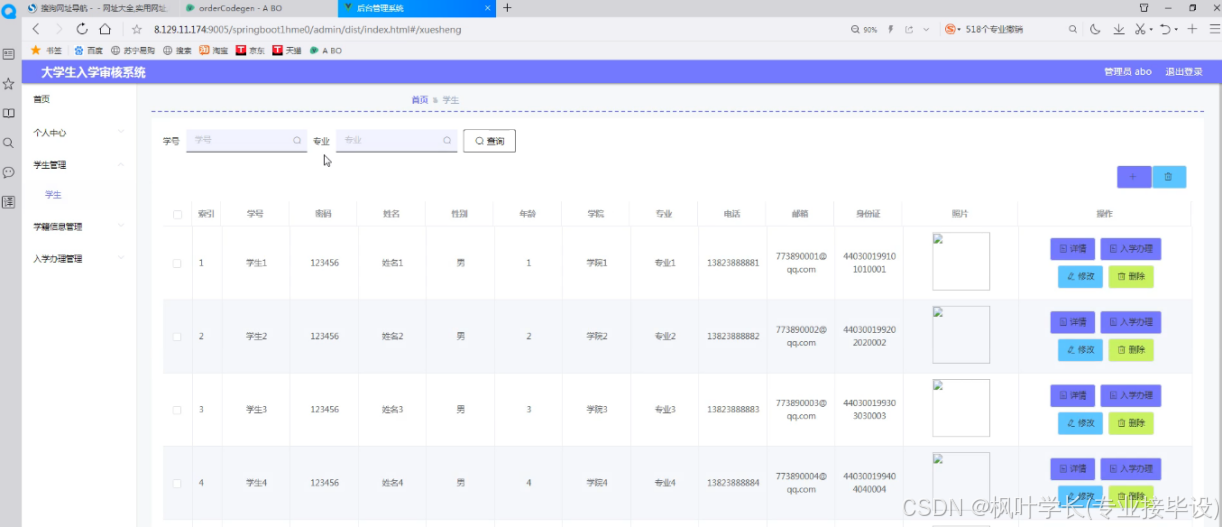
Task: Click the email 773890003@qq.com
Action: 801,409
